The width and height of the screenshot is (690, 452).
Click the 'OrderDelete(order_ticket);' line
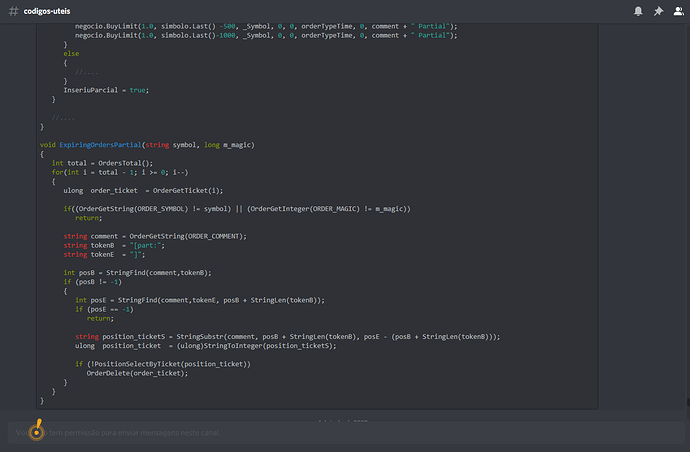(137, 373)
